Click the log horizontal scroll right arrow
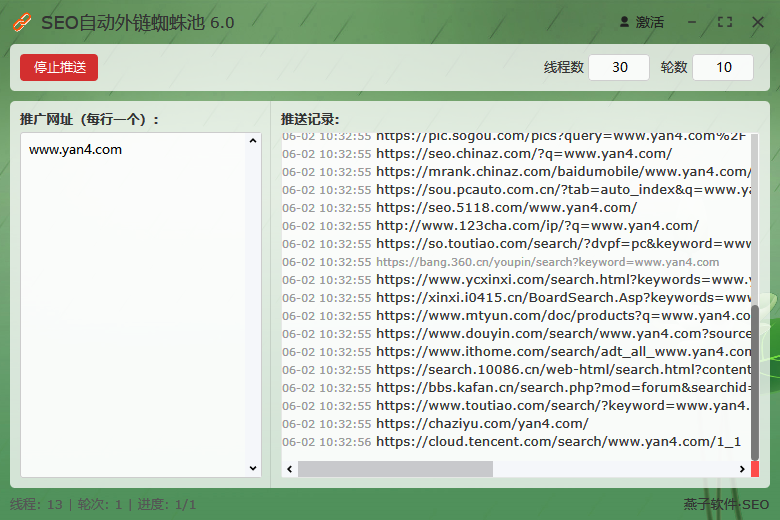Screen dimensions: 780x520 (742, 469)
